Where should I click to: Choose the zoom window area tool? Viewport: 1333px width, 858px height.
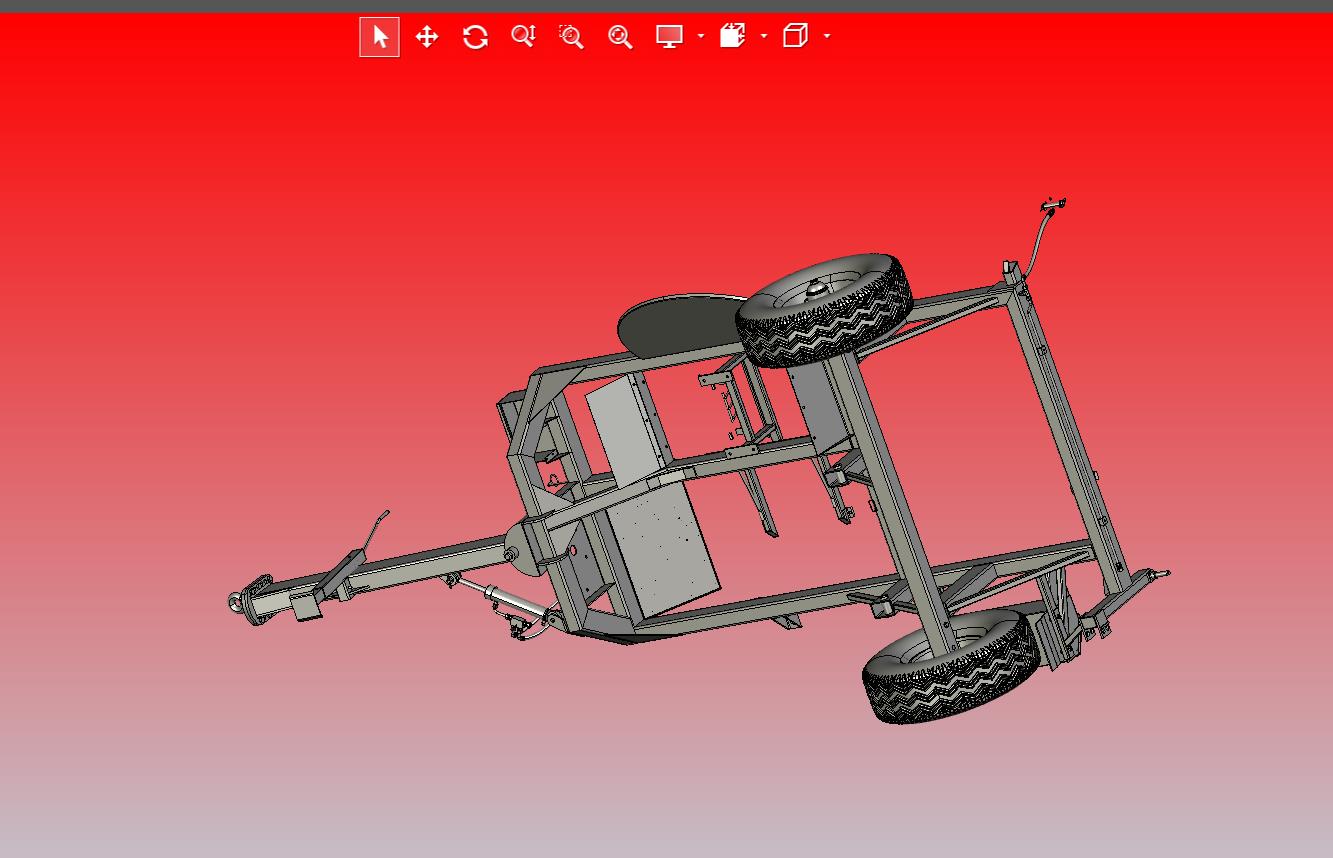[x=571, y=37]
